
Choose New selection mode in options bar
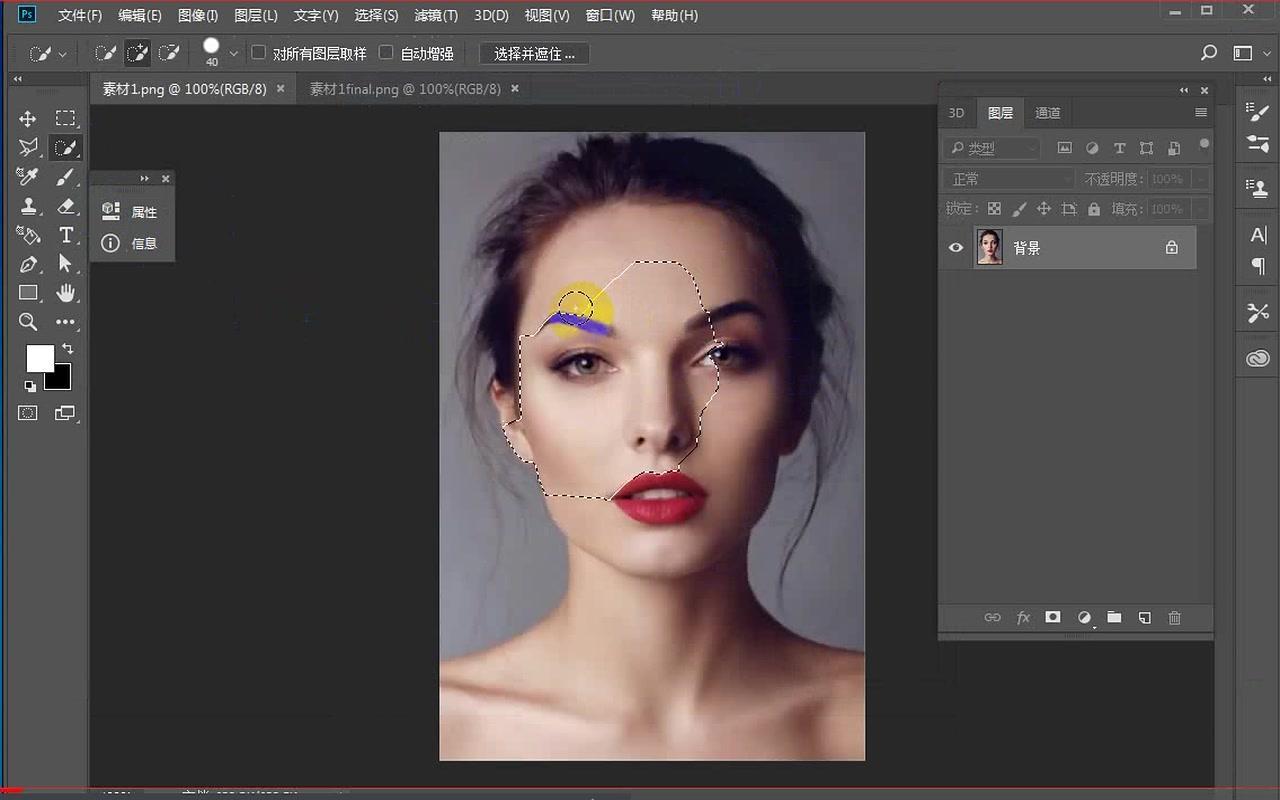pyautogui.click(x=105, y=53)
